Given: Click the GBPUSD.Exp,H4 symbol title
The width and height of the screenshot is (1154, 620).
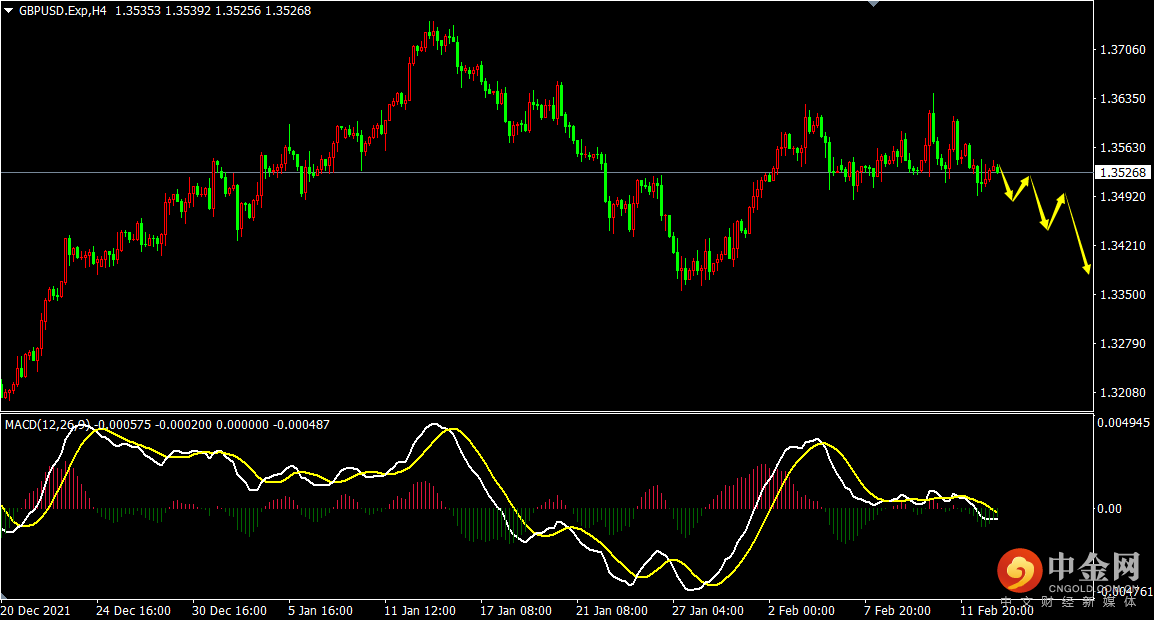Looking at the screenshot, I should point(62,10).
